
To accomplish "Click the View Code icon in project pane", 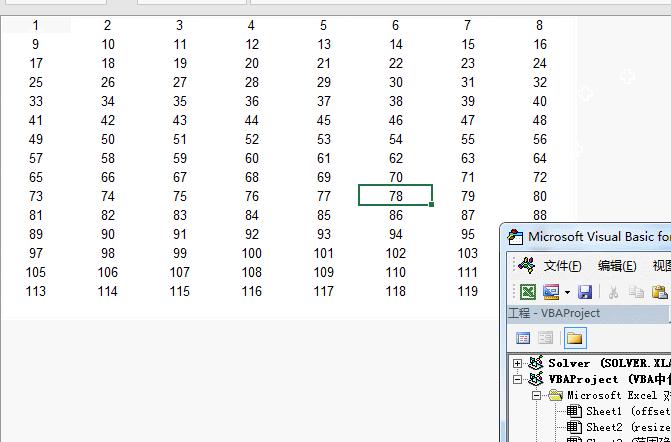I will point(523,338).
